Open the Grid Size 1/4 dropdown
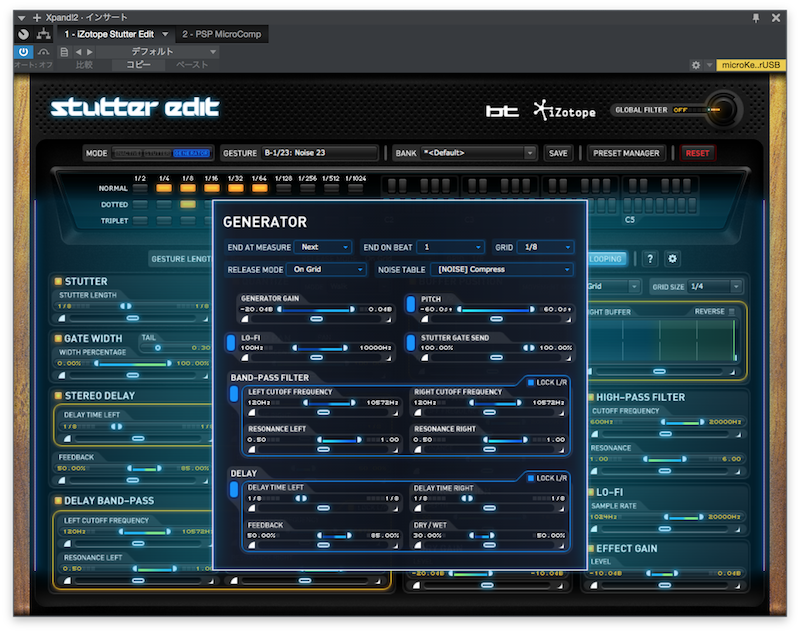800x633 pixels. click(x=714, y=287)
